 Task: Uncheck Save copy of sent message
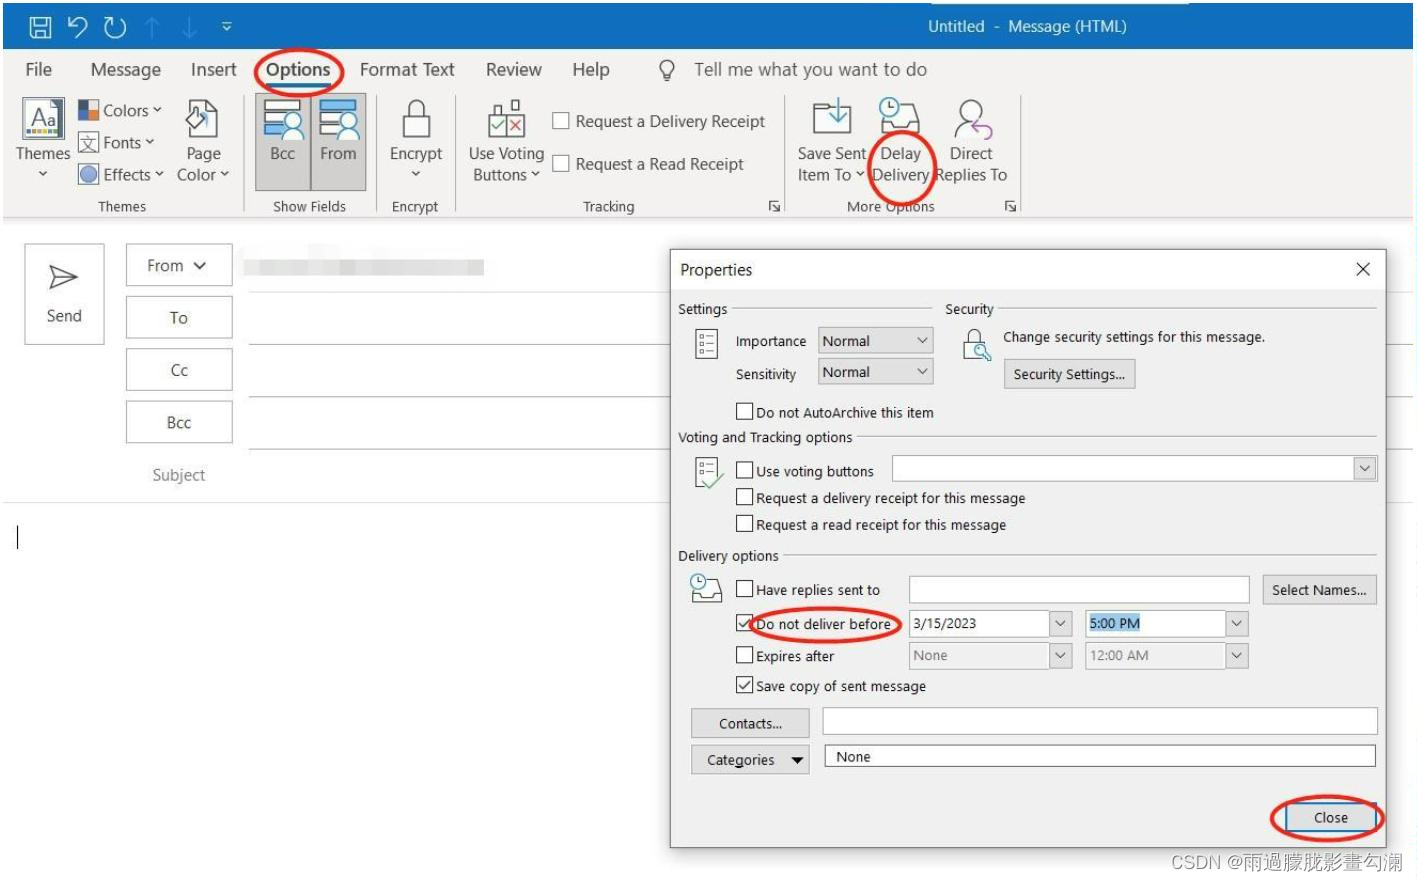(744, 685)
